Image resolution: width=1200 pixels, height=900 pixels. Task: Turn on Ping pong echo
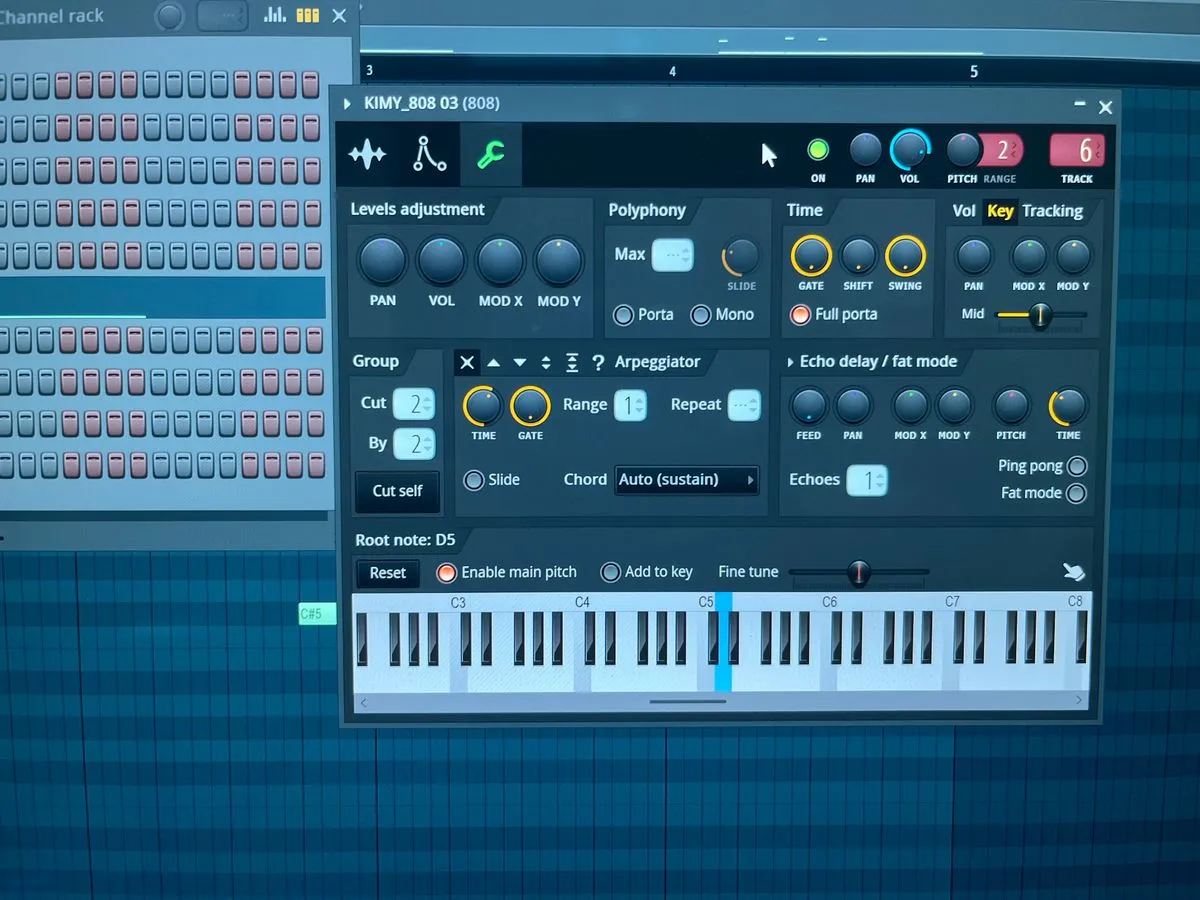point(1077,466)
